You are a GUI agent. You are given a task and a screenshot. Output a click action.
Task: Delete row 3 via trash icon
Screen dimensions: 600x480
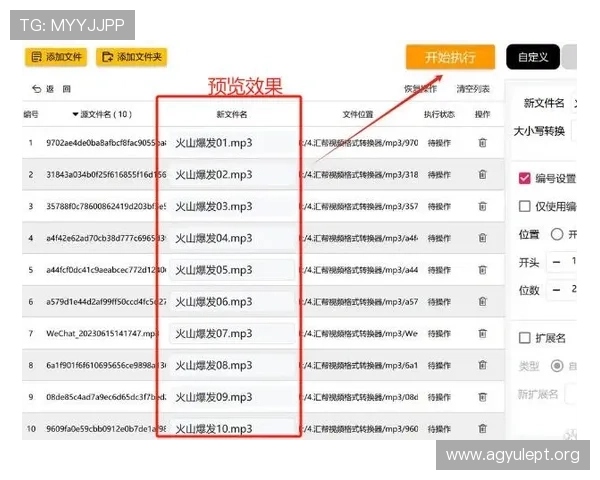[x=483, y=206]
